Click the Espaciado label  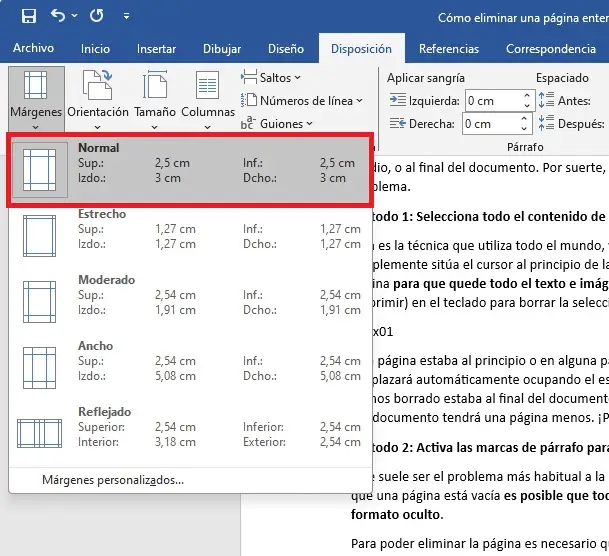click(x=562, y=78)
